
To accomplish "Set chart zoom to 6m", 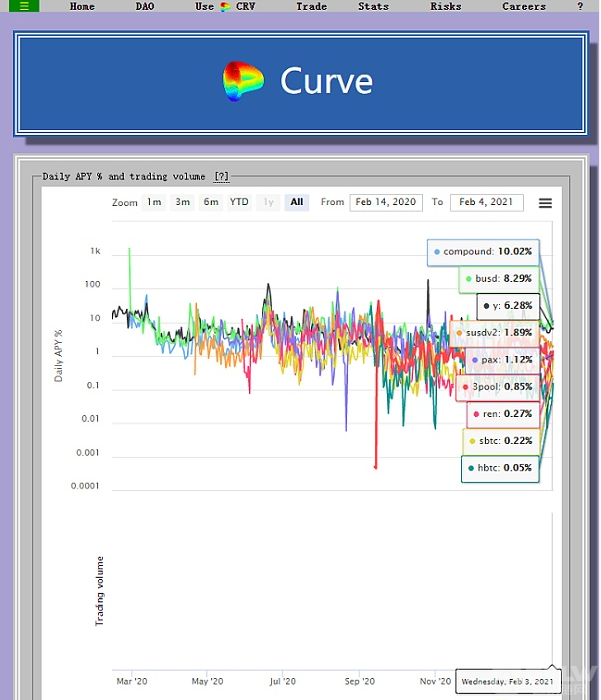I will pyautogui.click(x=211, y=202).
